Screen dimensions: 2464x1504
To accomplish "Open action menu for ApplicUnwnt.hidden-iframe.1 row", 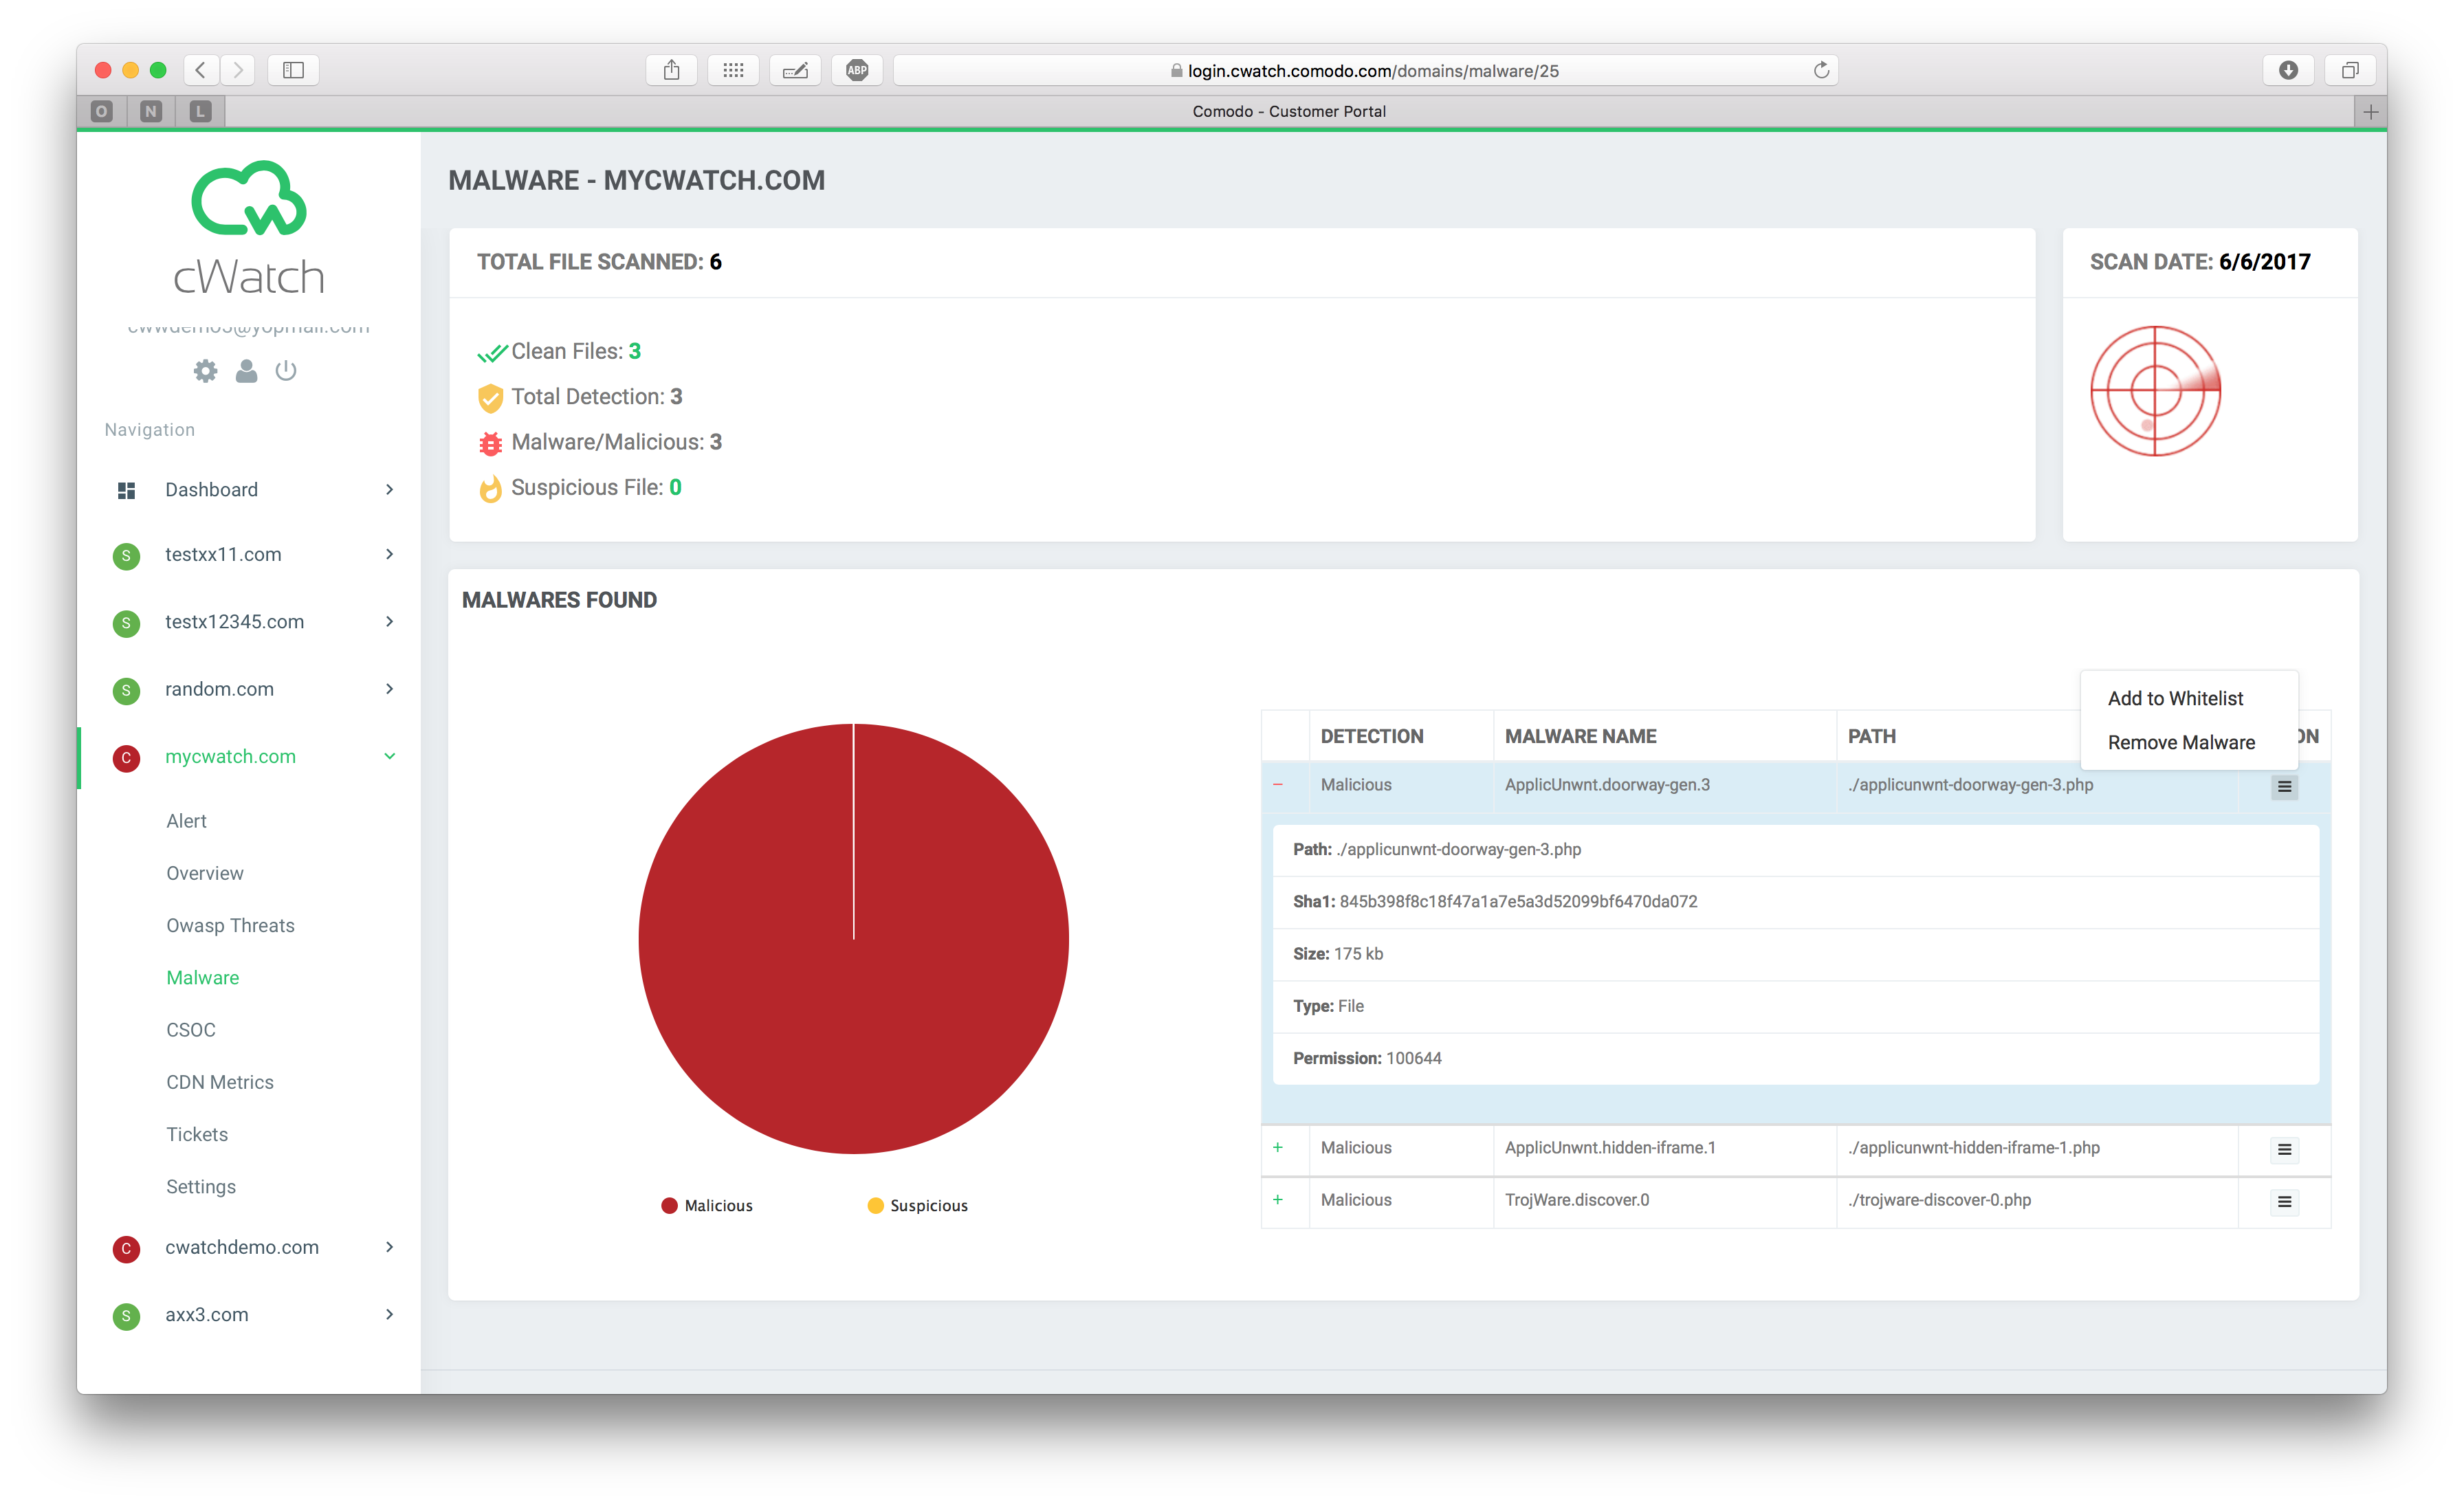I will coord(2284,1149).
